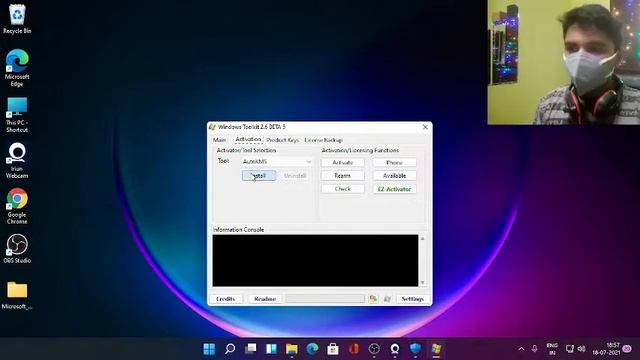Select the Office toolkit icon at bottom
Image resolution: width=640 pixels, height=360 pixels.
tap(373, 299)
